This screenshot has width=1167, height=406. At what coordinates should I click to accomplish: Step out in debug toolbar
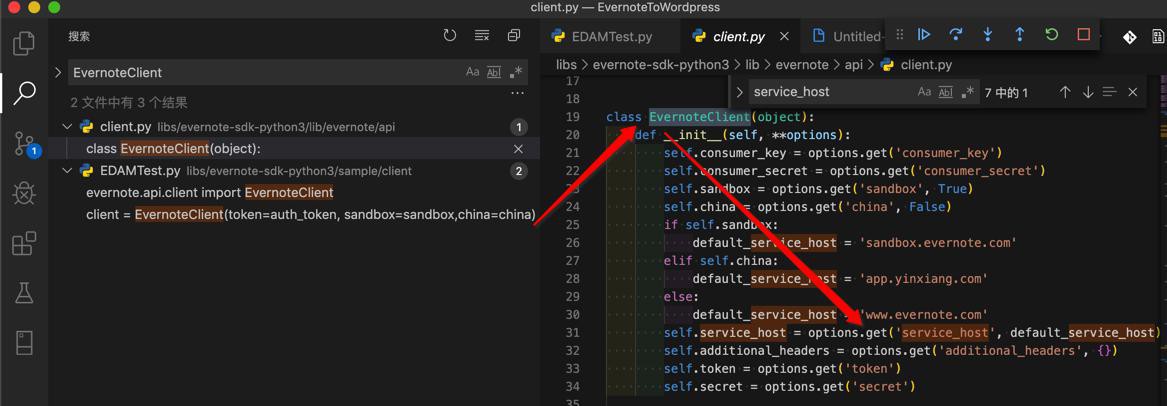[x=1020, y=34]
